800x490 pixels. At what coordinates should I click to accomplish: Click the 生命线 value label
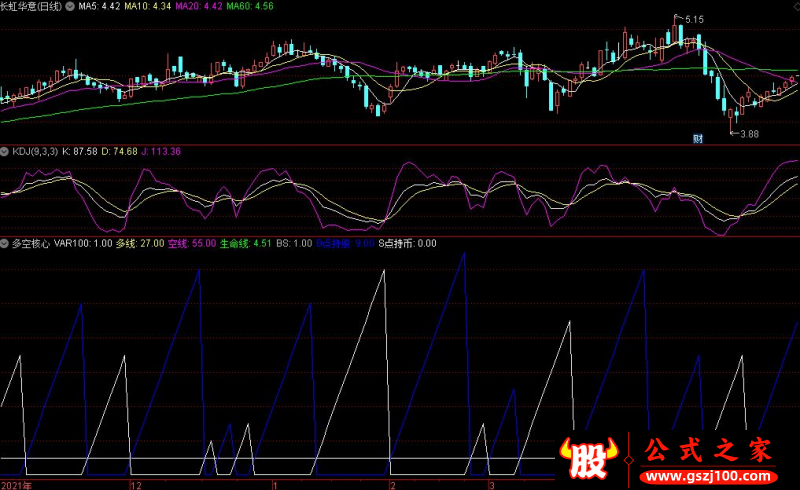coord(245,243)
